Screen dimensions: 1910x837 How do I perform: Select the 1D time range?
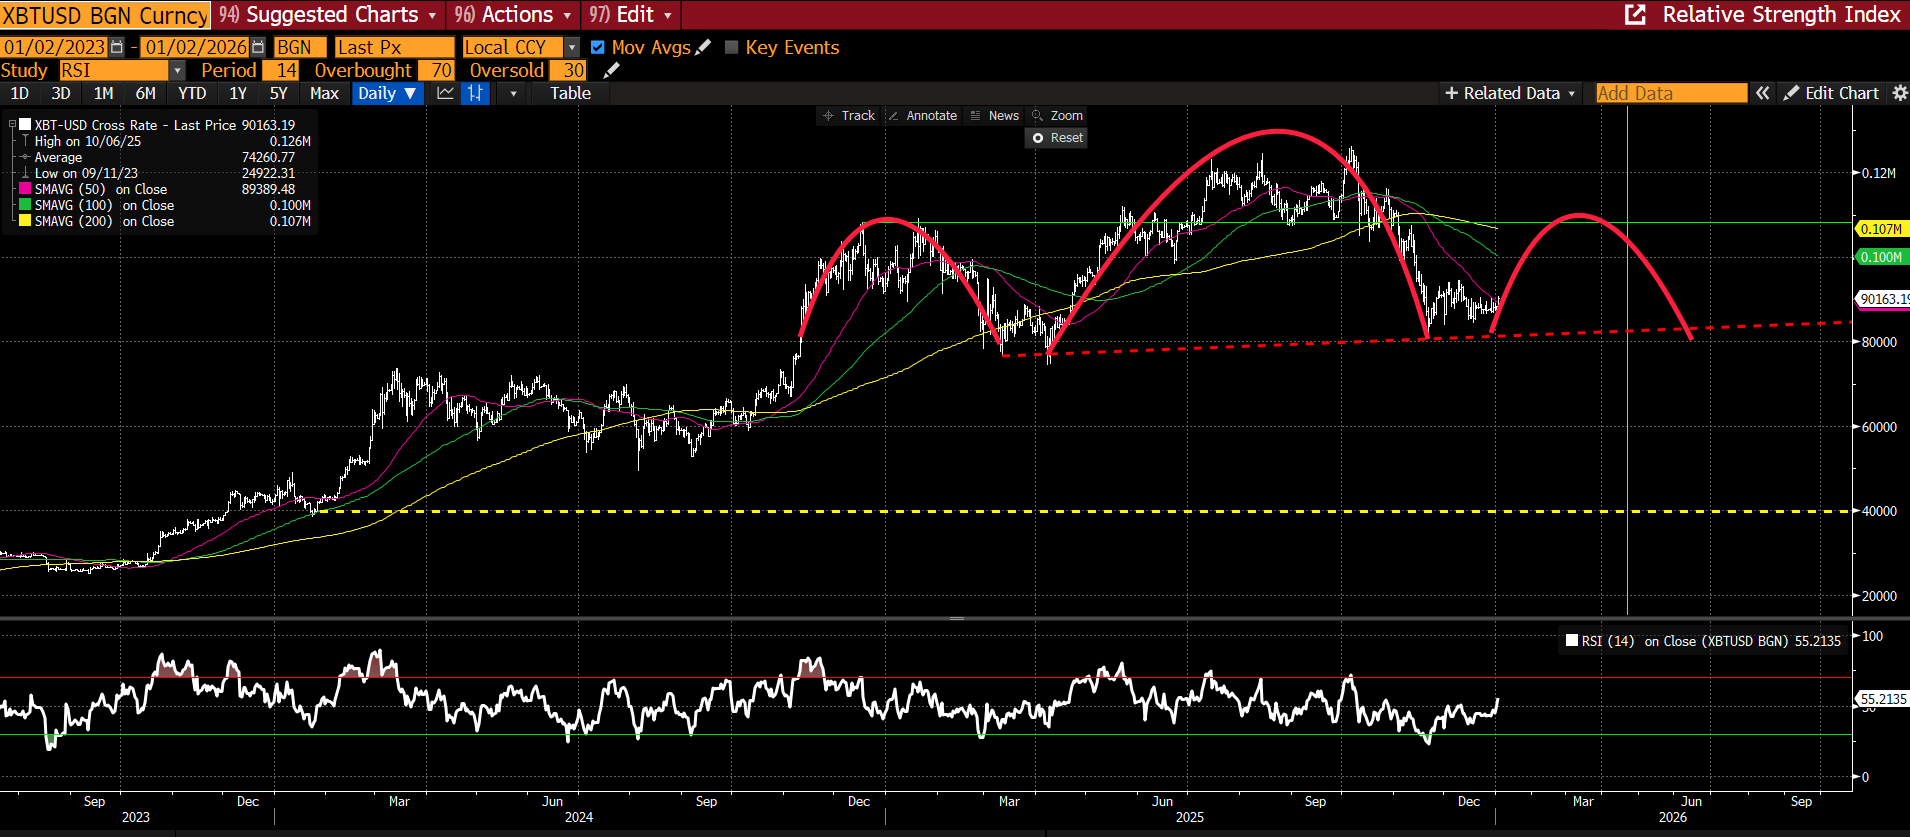(x=19, y=93)
